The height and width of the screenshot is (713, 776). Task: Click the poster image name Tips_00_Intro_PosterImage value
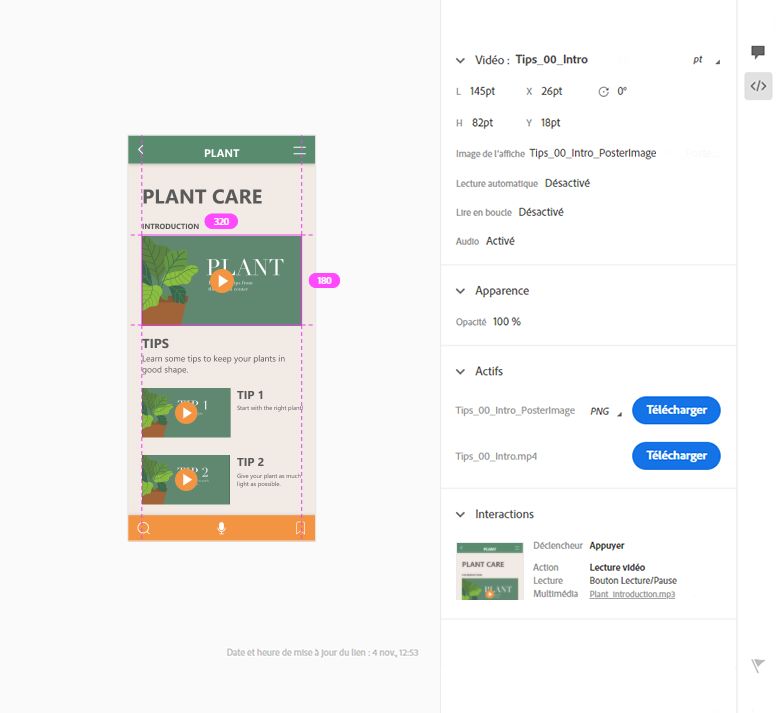click(593, 153)
